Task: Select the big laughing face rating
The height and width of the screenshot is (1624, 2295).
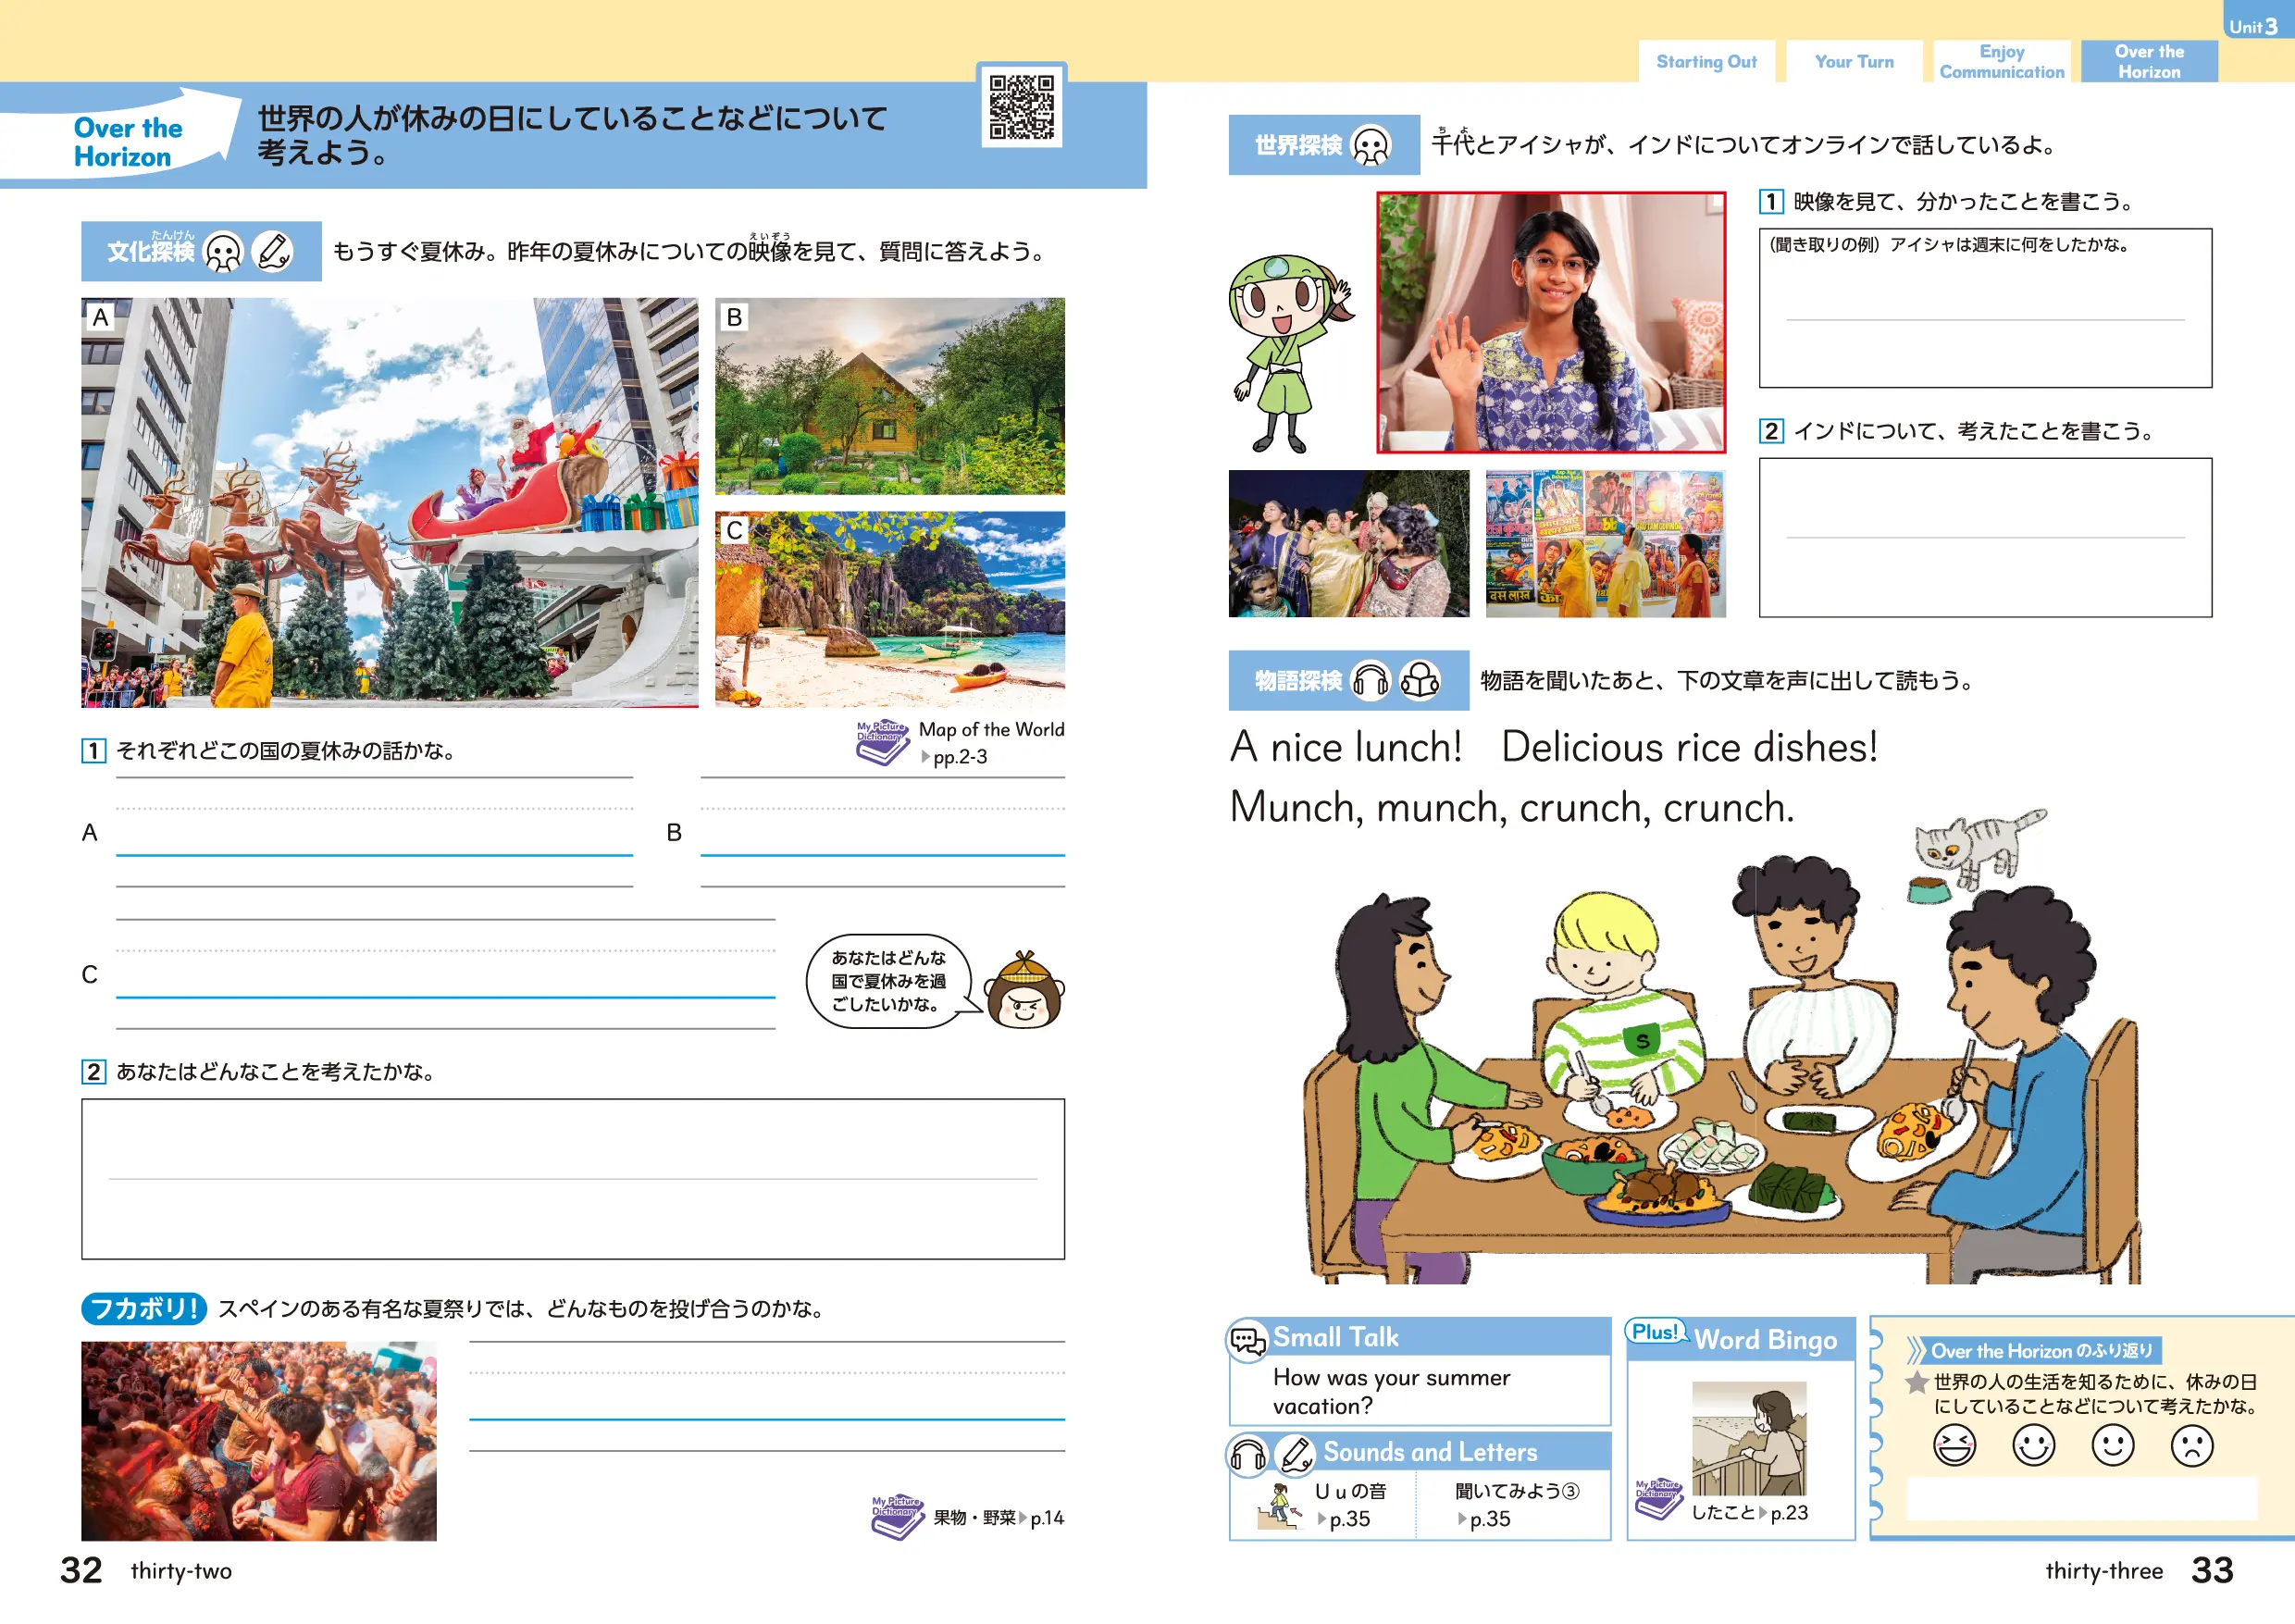Action: 1954,1445
